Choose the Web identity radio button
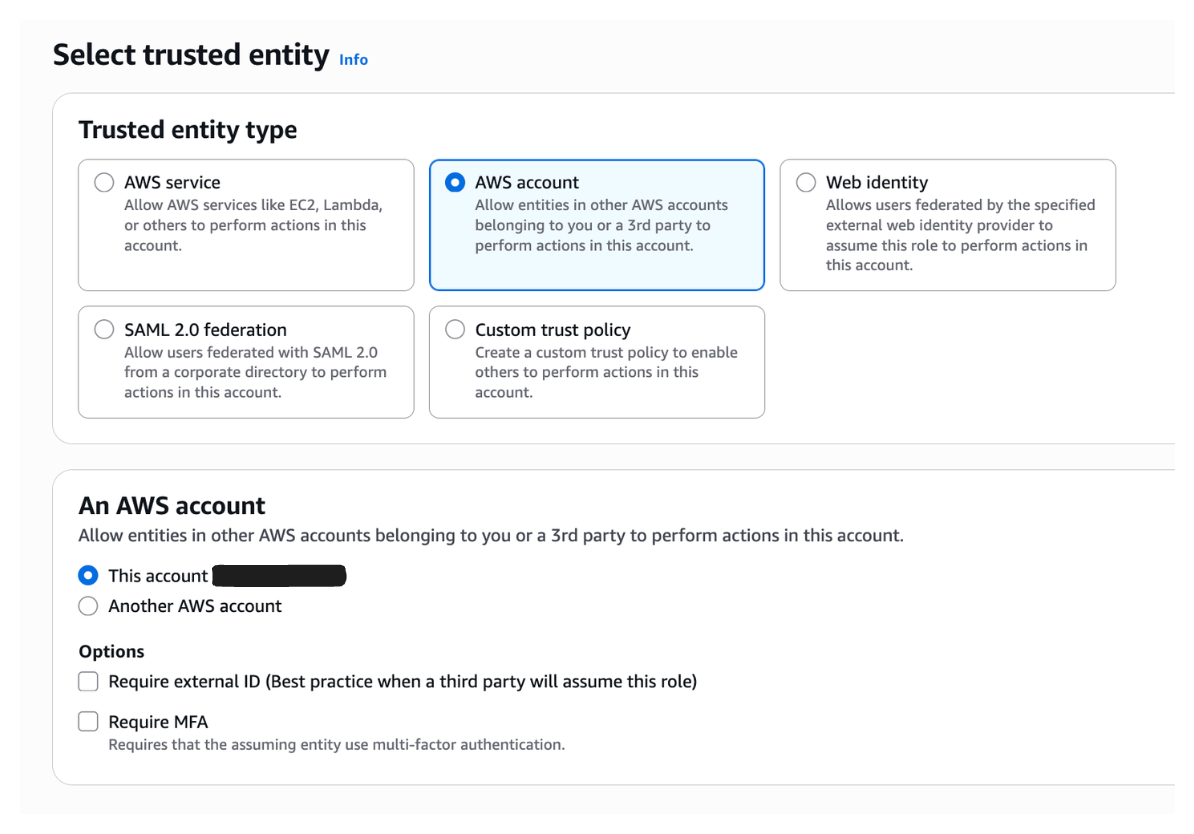 [806, 183]
